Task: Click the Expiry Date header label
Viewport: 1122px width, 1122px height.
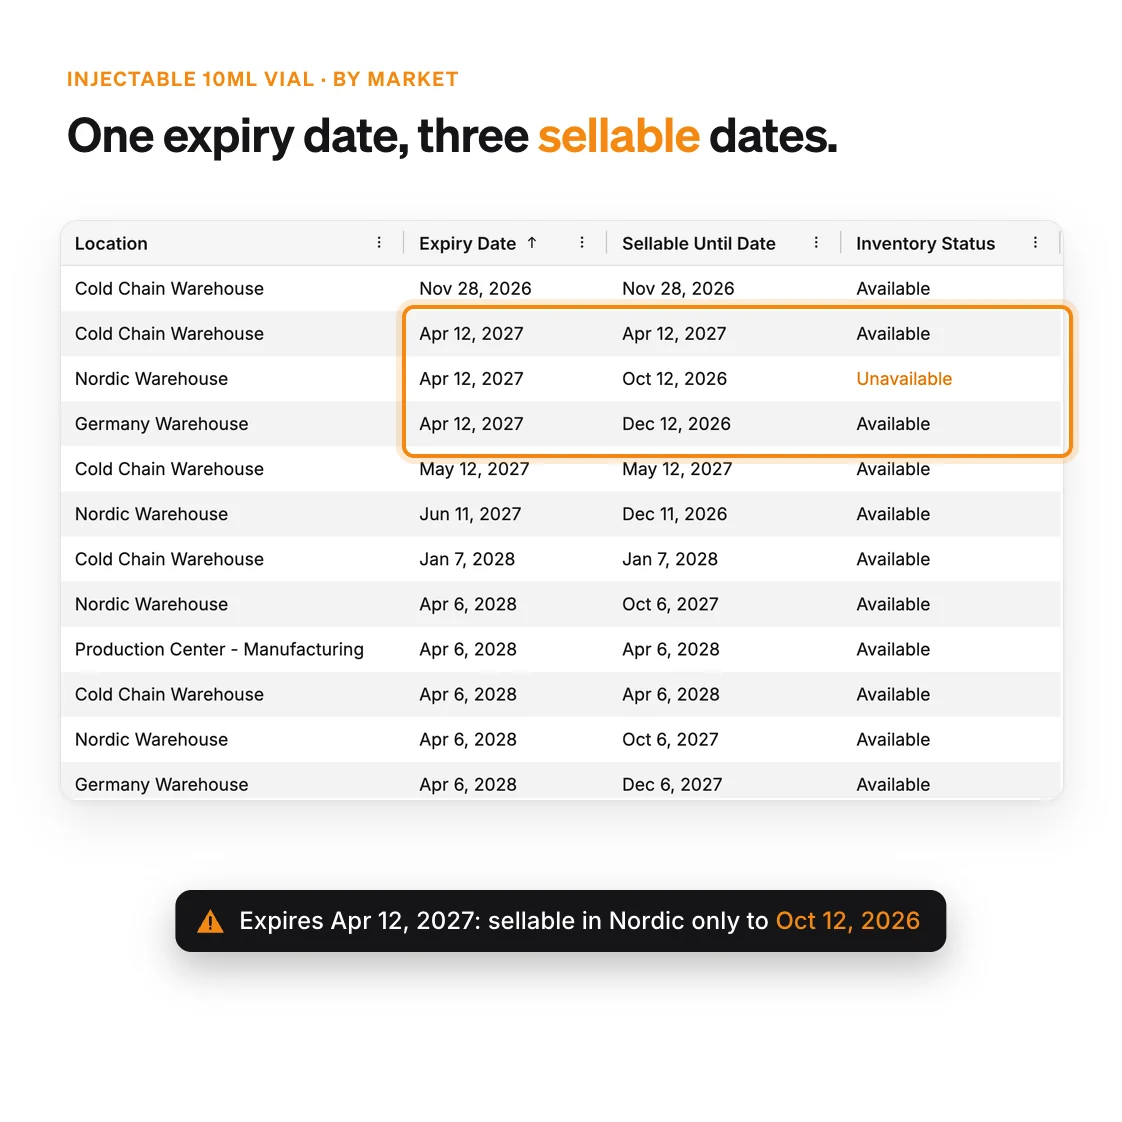Action: pos(467,244)
